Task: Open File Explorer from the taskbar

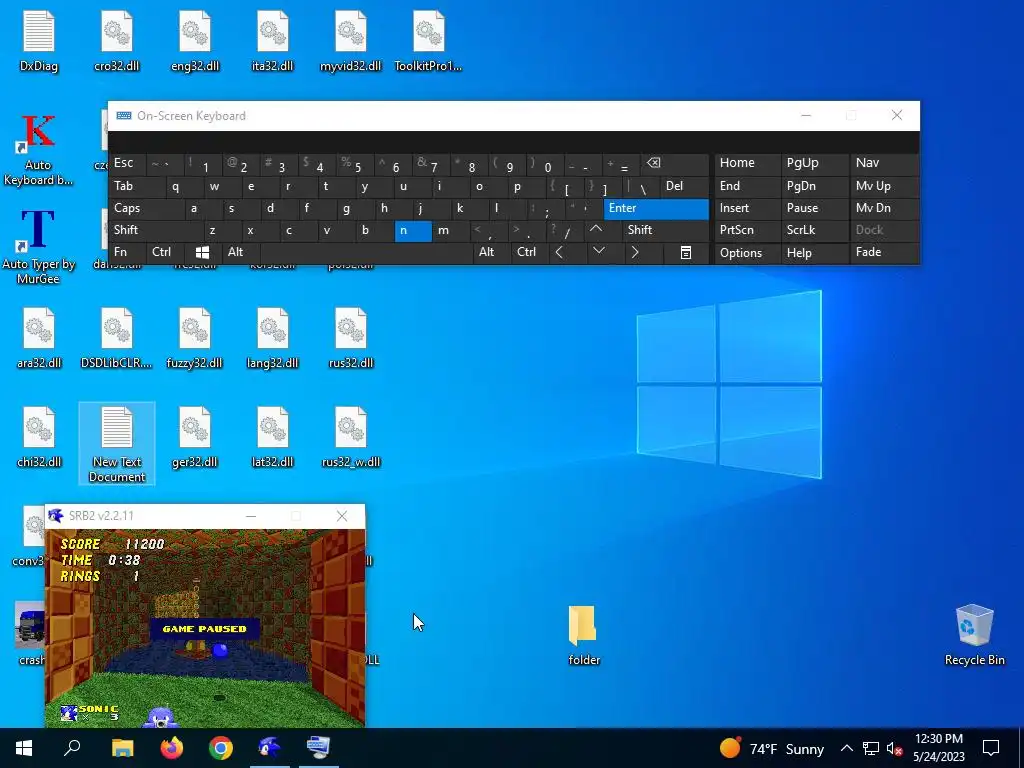Action: (x=122, y=748)
